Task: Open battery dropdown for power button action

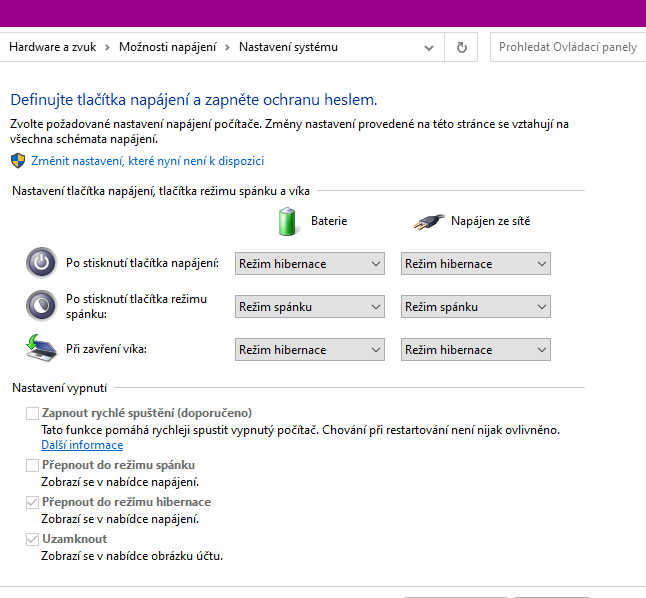Action: pos(309,264)
